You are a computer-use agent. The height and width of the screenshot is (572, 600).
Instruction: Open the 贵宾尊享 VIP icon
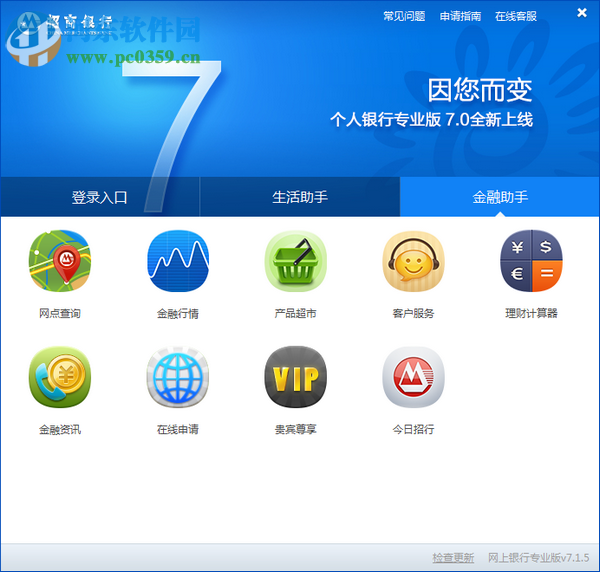tap(295, 377)
